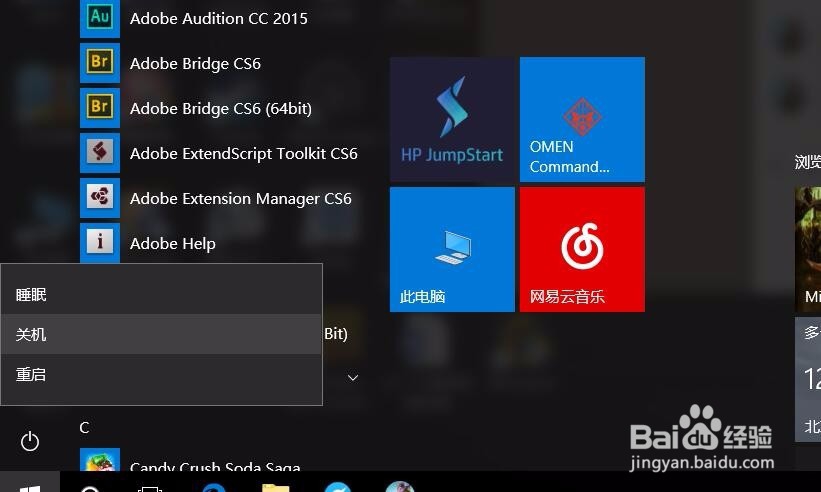The height and width of the screenshot is (492, 821).
Task: Open the Adobe Help icon
Action: point(99,242)
